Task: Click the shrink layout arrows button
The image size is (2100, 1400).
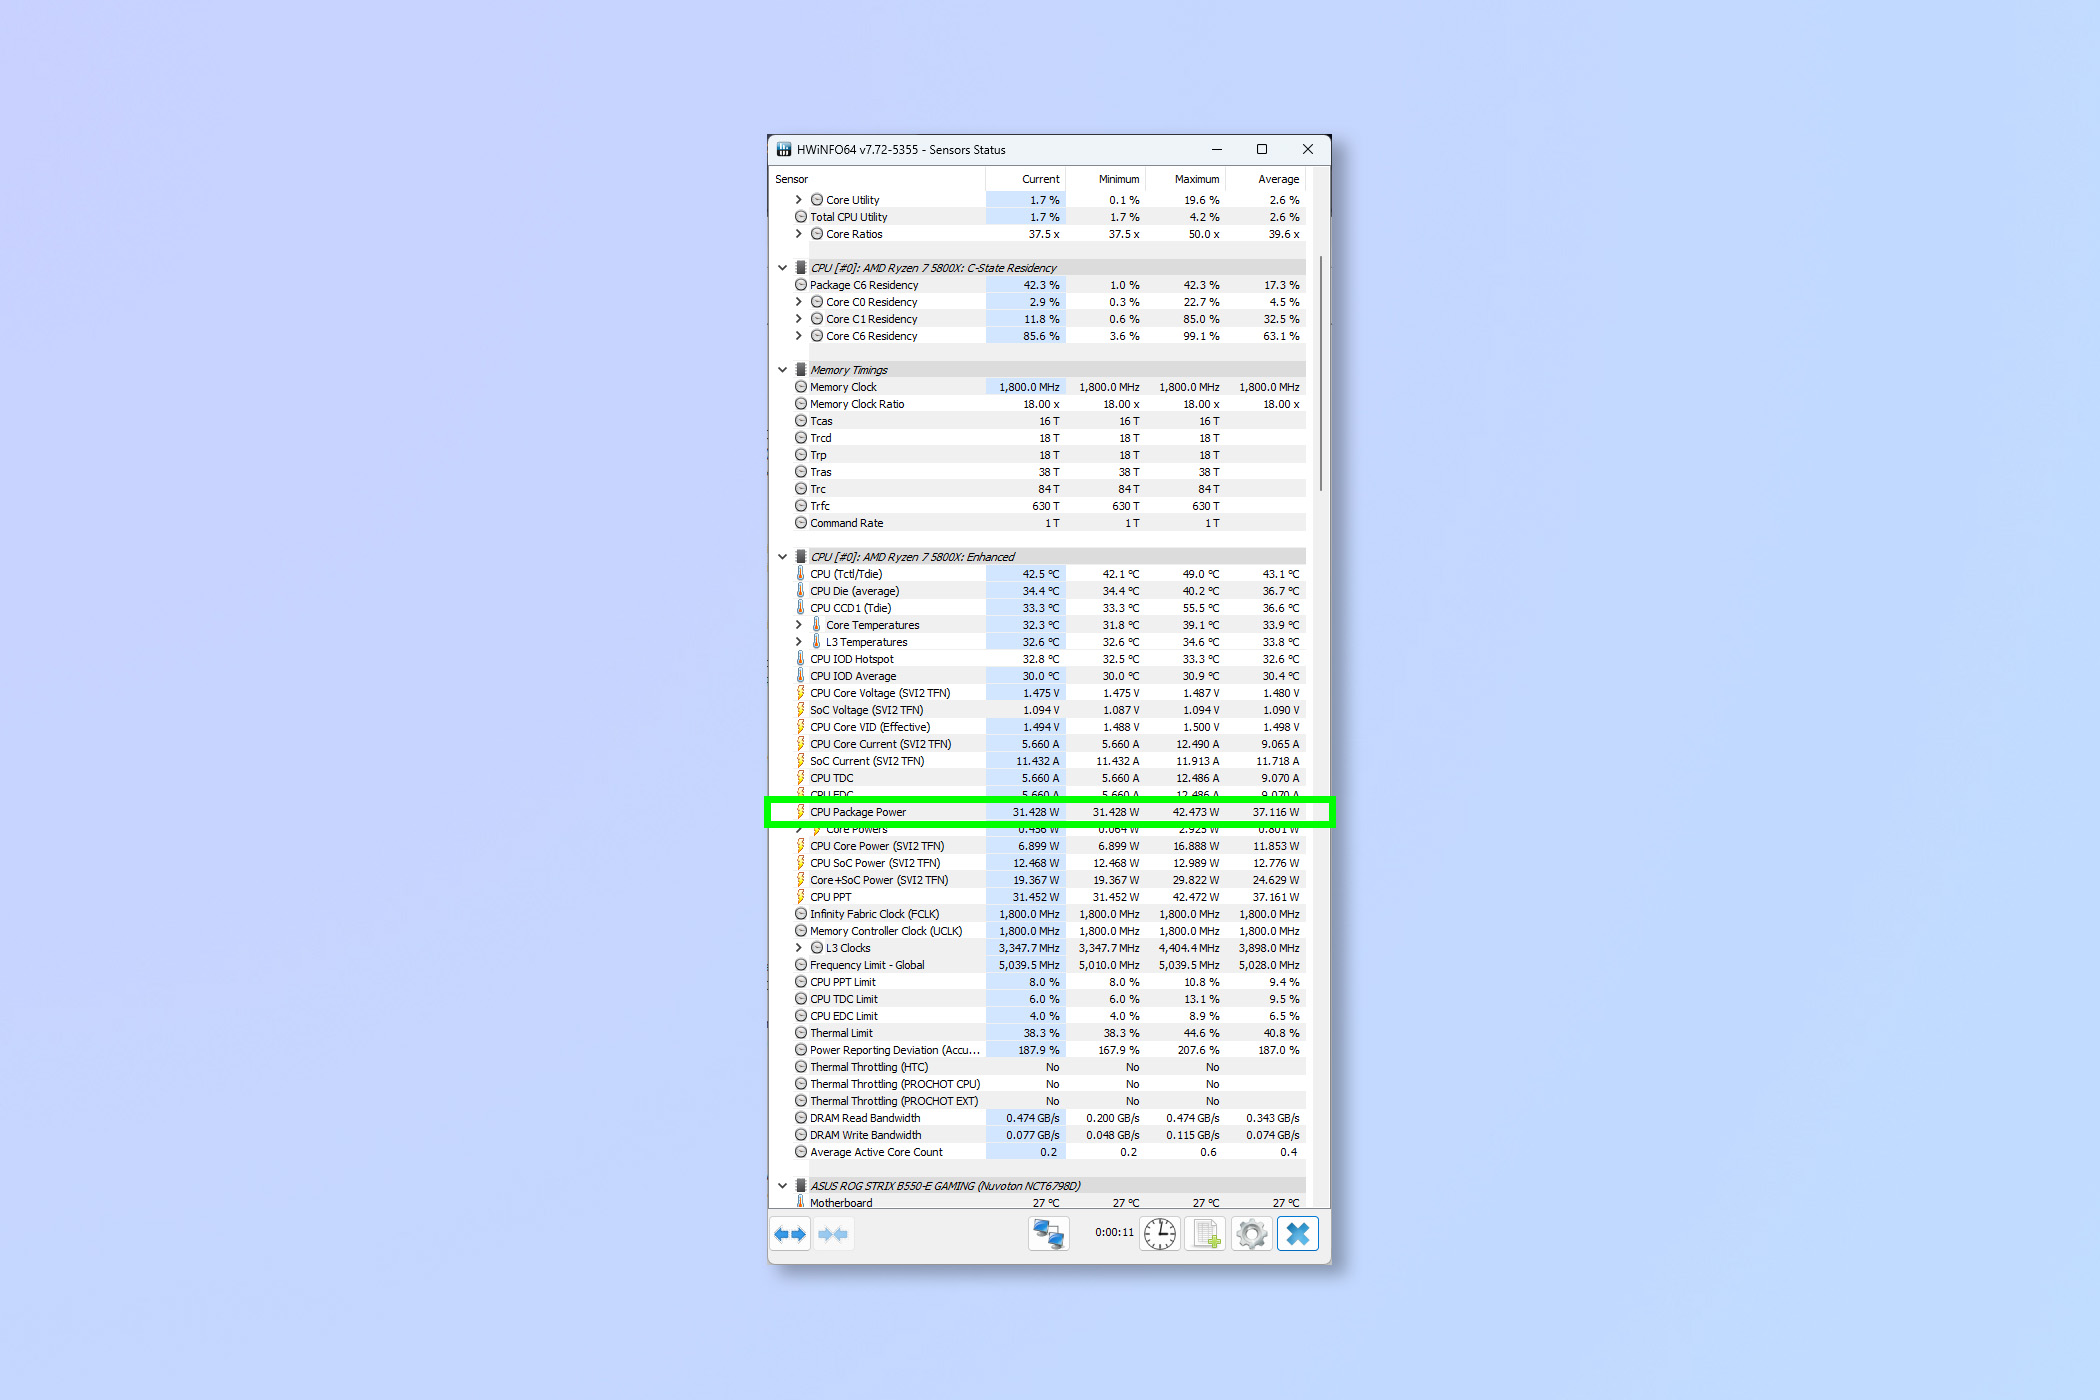Action: point(832,1234)
